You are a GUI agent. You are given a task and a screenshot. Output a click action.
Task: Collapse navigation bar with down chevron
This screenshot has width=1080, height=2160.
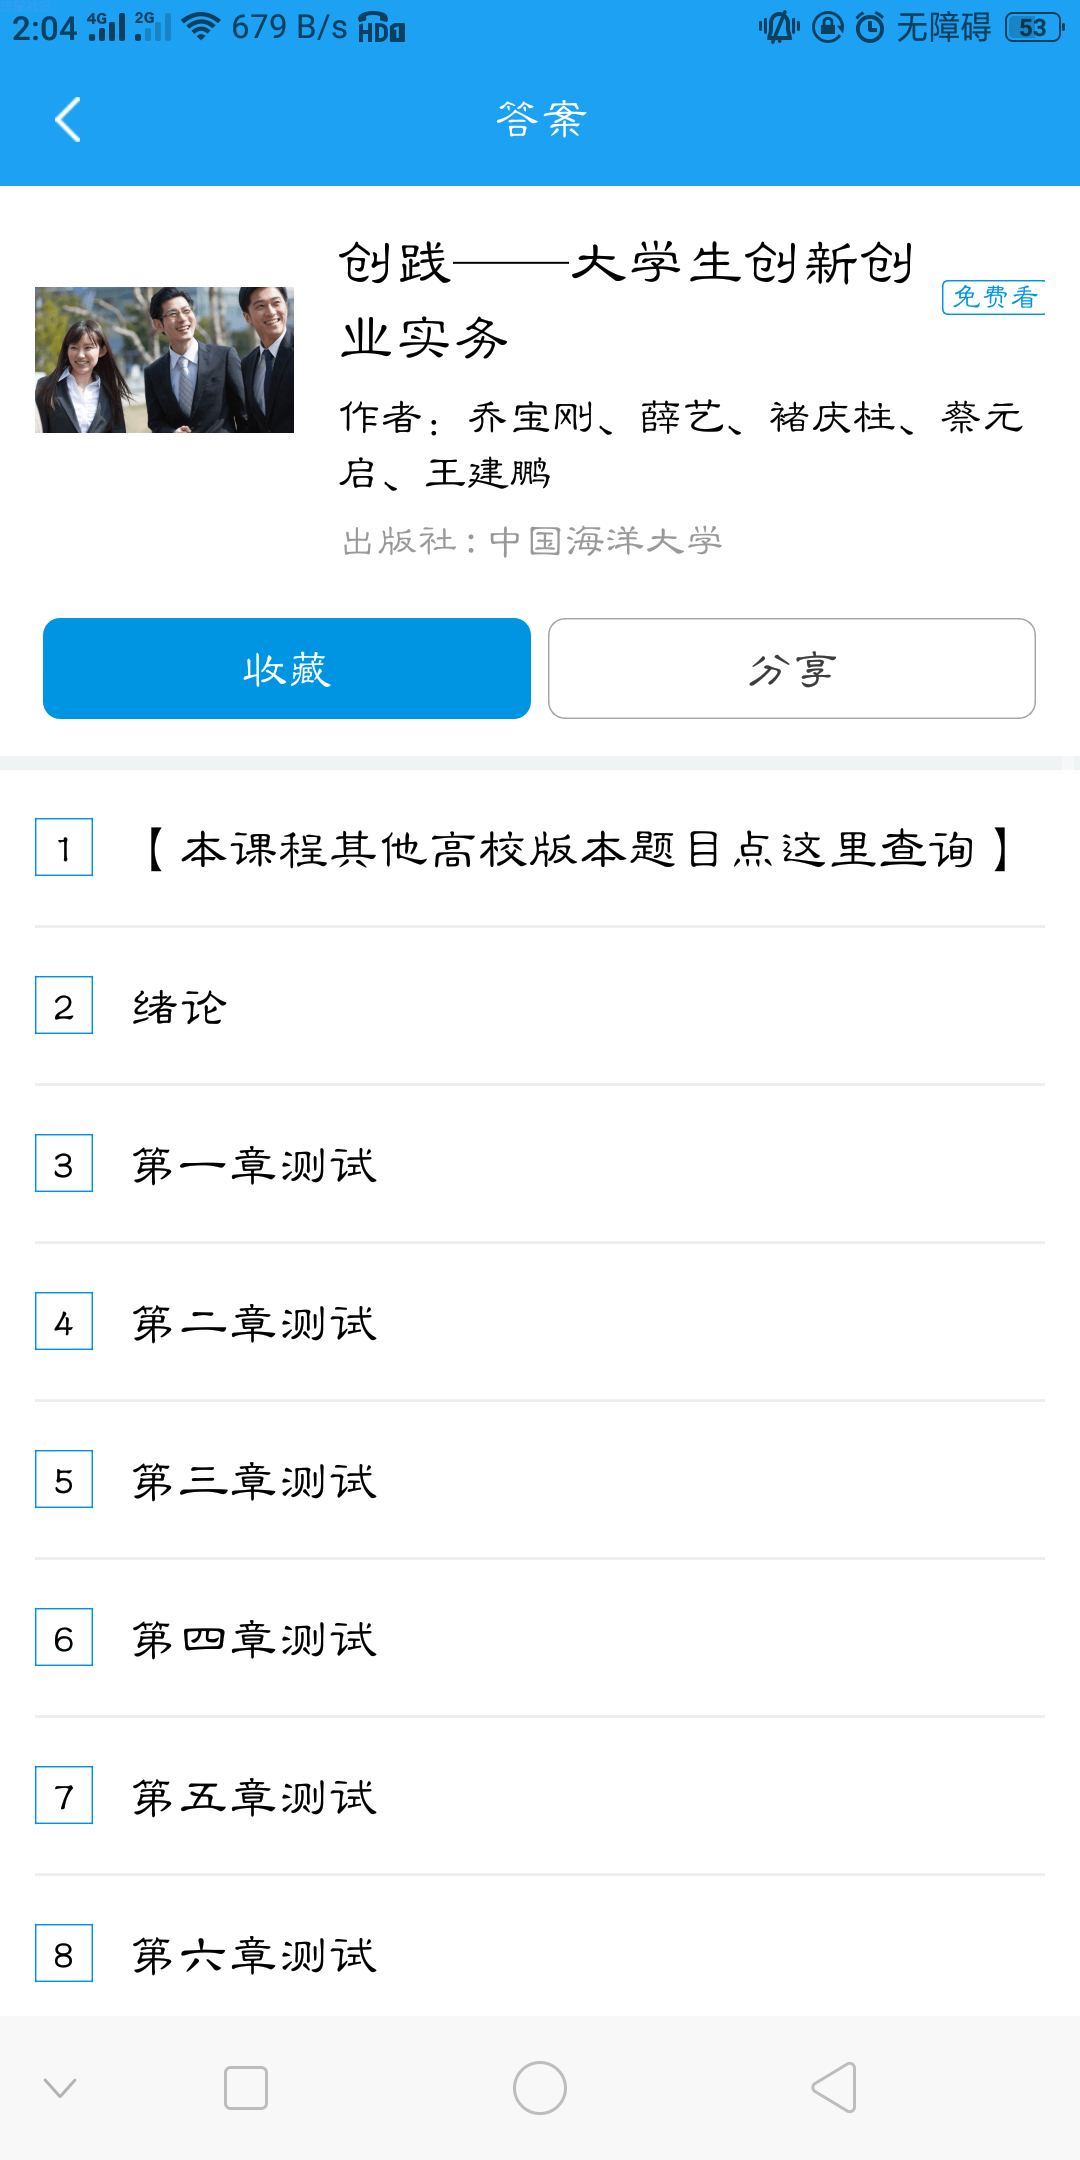coord(60,2088)
